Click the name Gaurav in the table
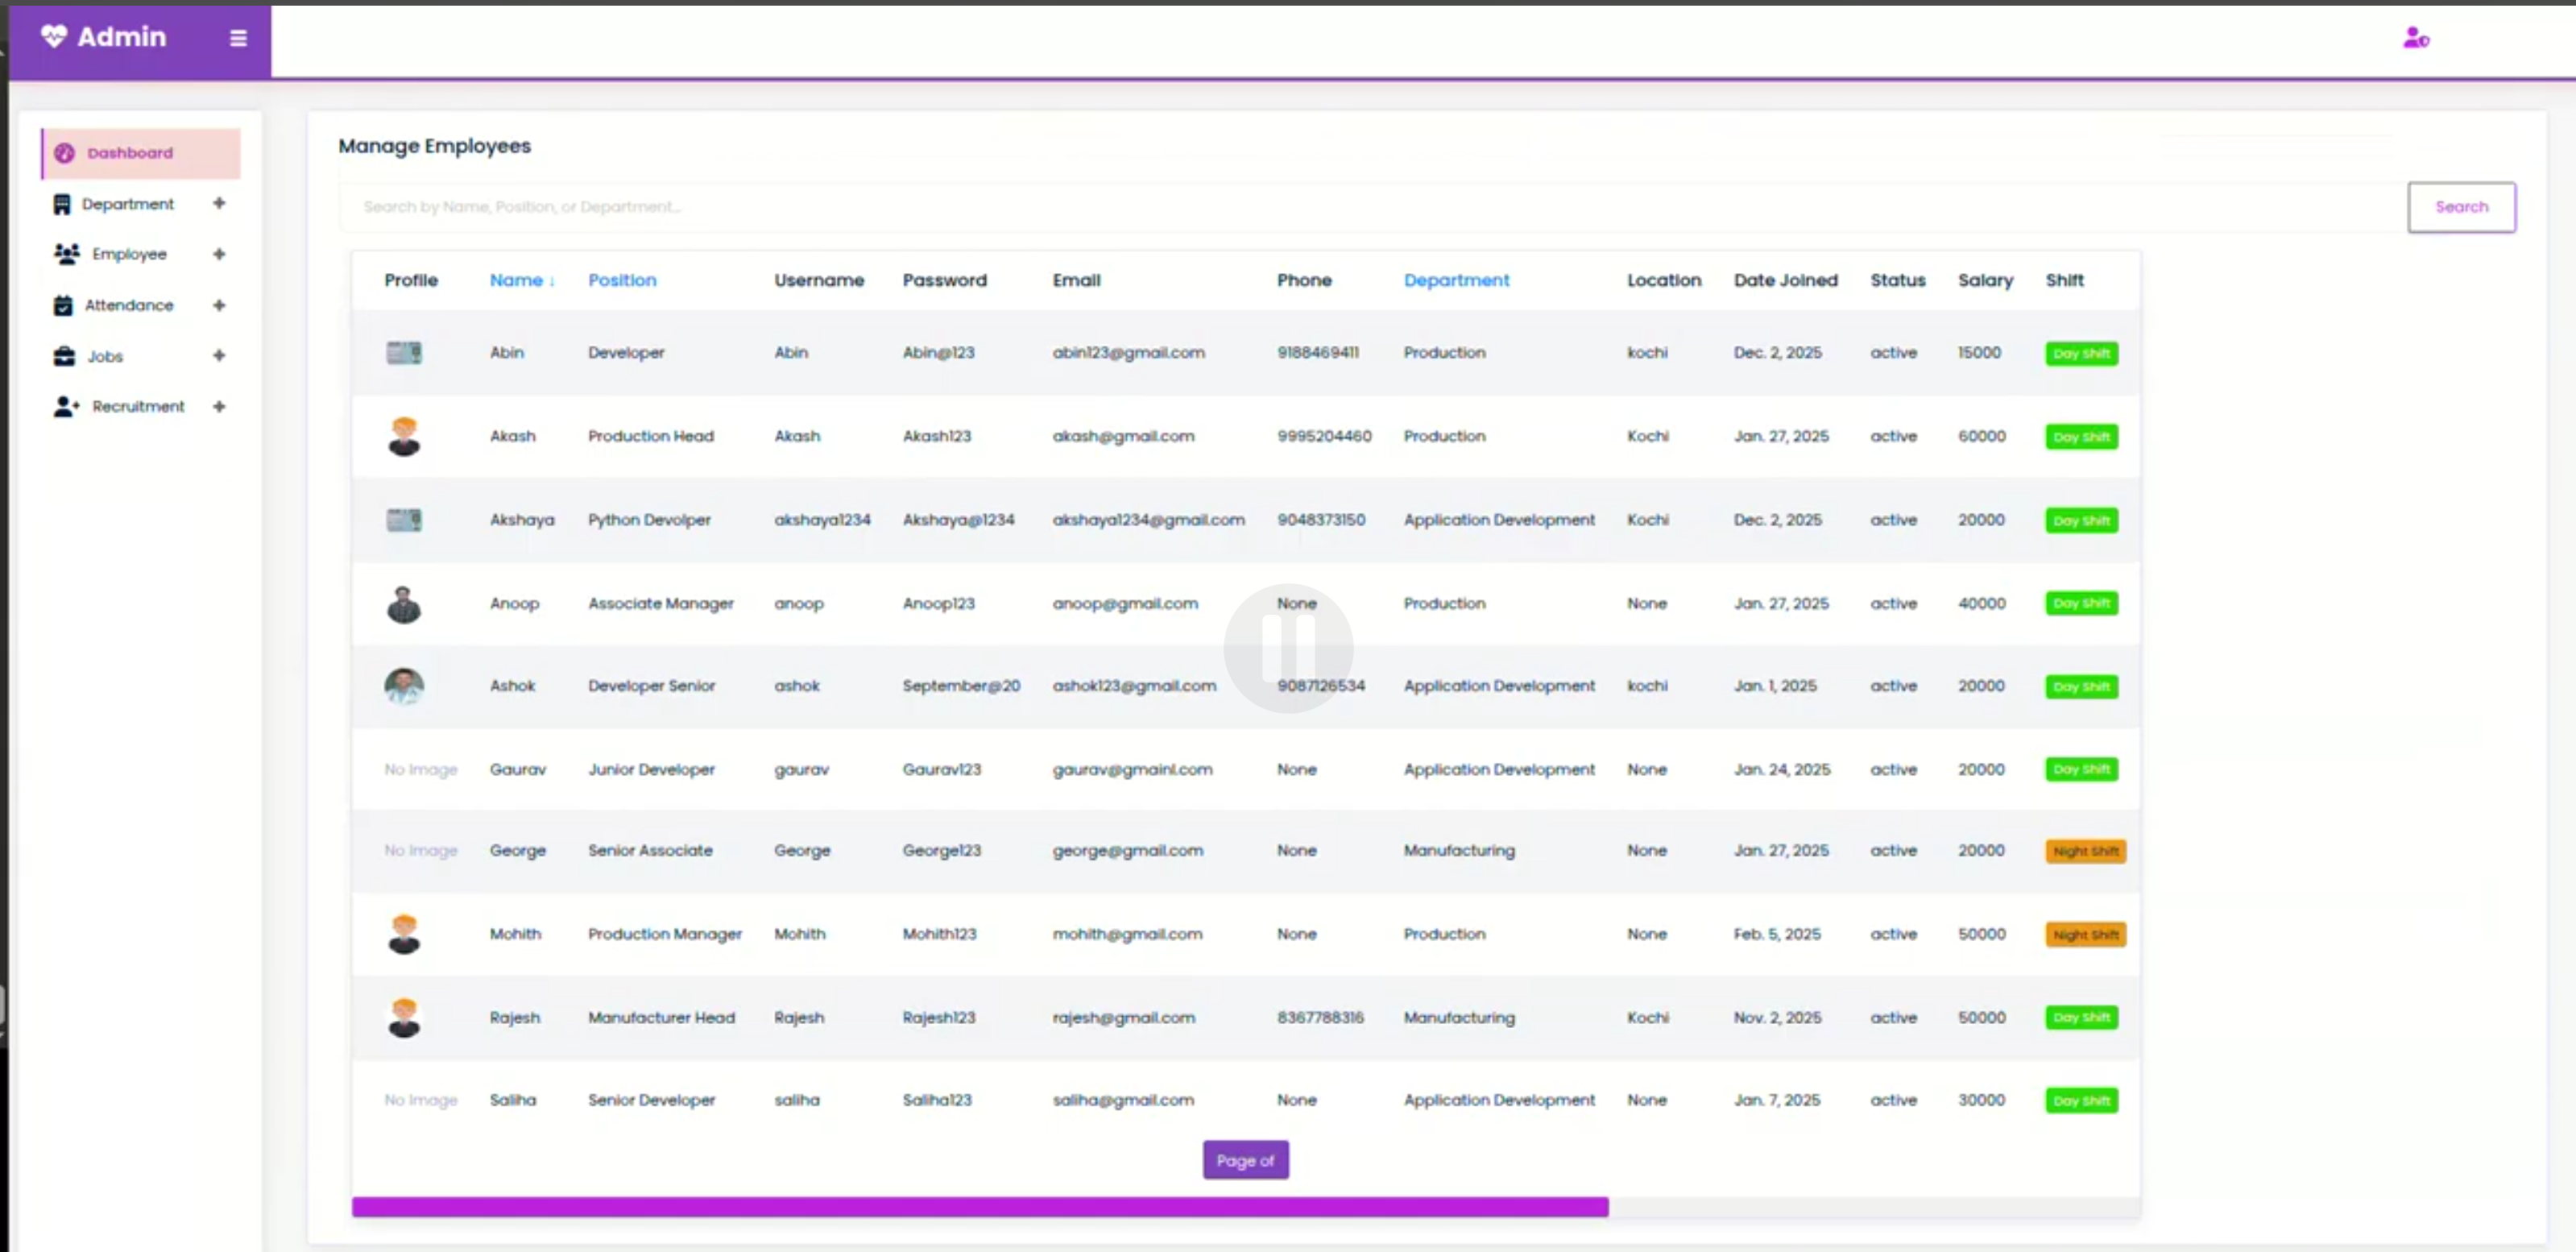2576x1252 pixels. tap(518, 769)
